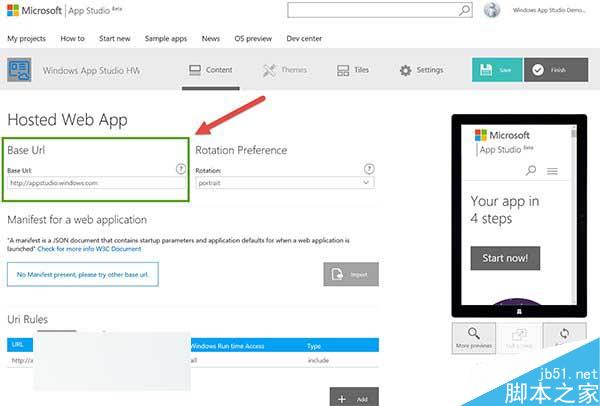Click the 'all' cell in Uri Rules table
The height and width of the screenshot is (406, 600).
click(194, 360)
